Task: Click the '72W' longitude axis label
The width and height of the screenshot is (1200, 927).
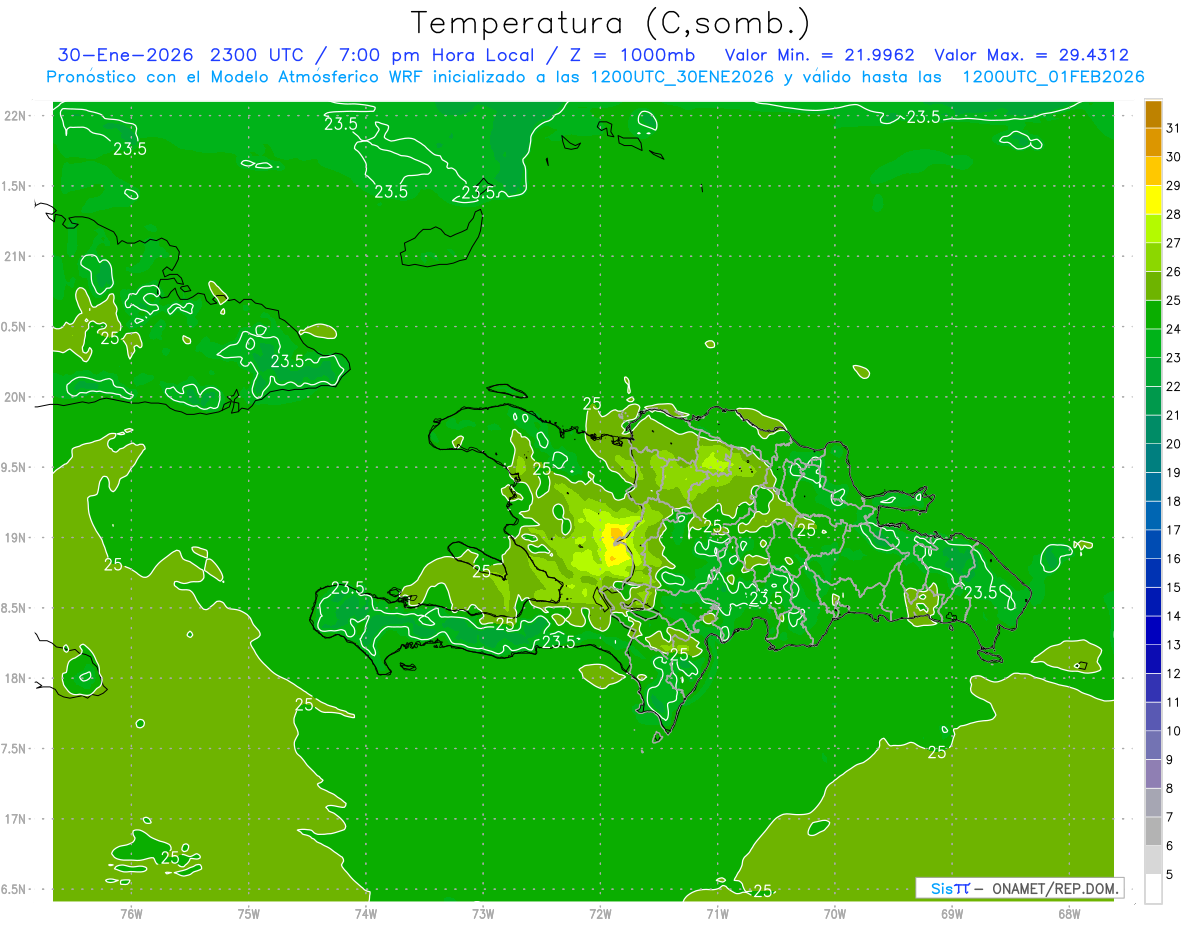Action: 600,913
